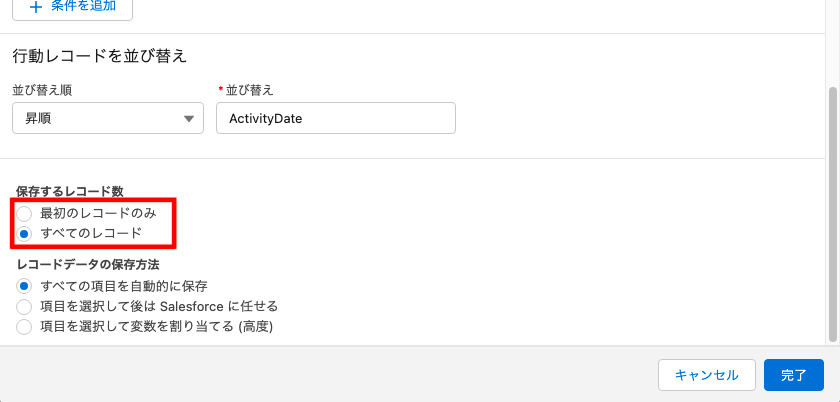This screenshot has height=402, width=840.
Task: Click the ActivityDate sort field input
Action: pos(336,118)
